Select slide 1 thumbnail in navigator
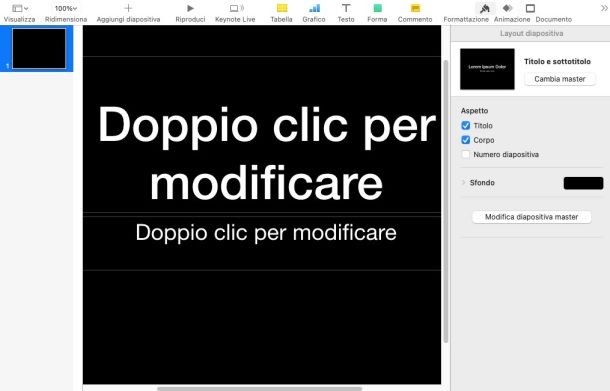Image resolution: width=610 pixels, height=391 pixels. (x=39, y=49)
